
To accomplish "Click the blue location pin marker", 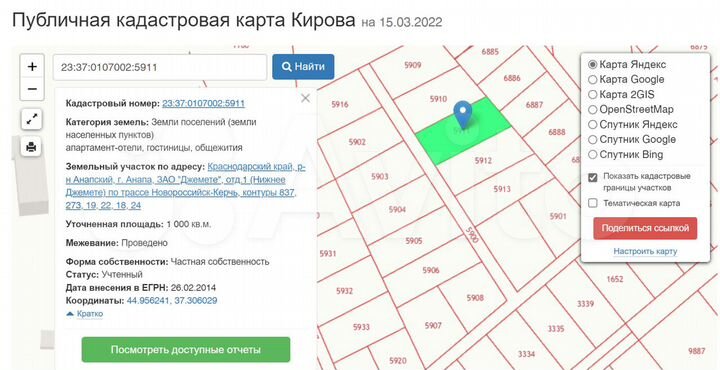I will tap(462, 115).
